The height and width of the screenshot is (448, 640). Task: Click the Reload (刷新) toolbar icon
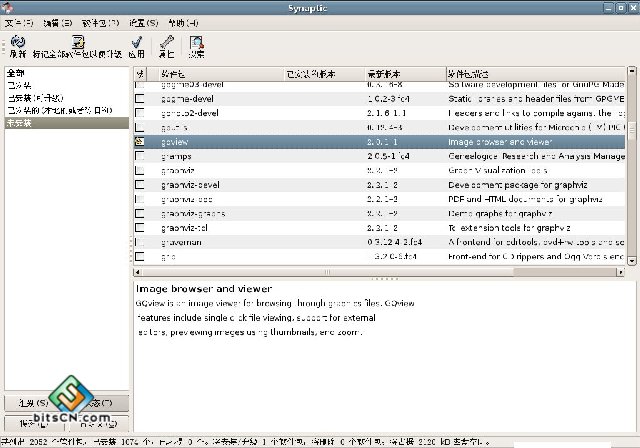[18, 42]
